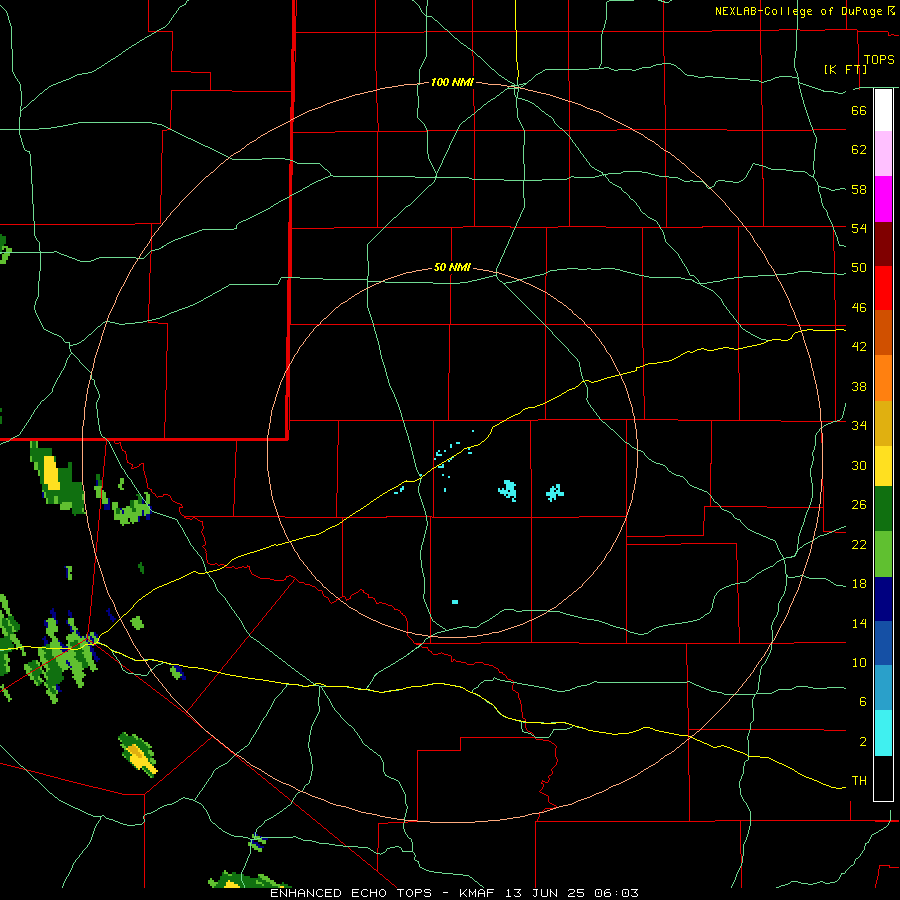900x900 pixels.
Task: Select the magenta legend color block
Action: [883, 199]
